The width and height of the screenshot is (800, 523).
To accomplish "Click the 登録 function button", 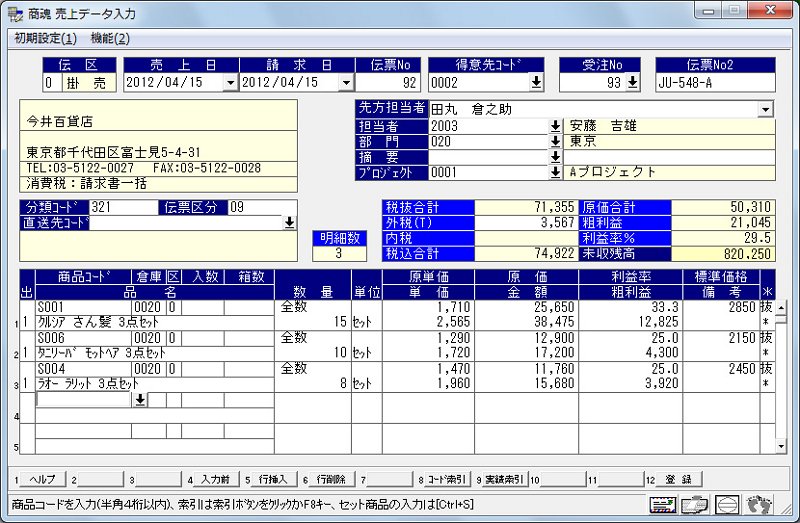I will click(x=678, y=479).
